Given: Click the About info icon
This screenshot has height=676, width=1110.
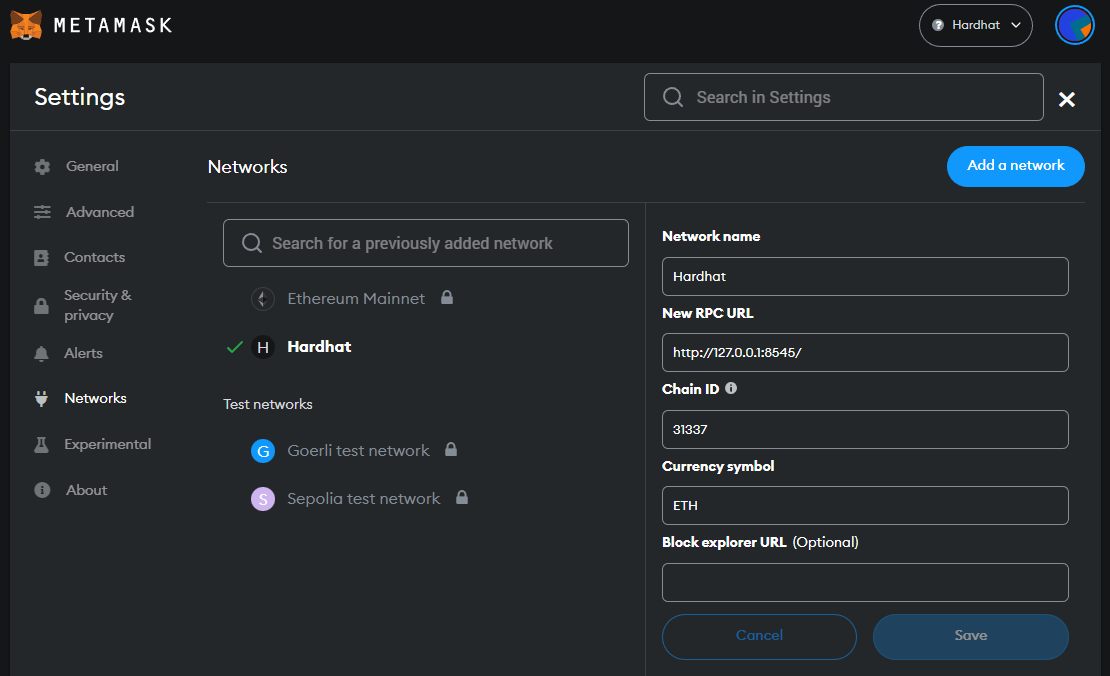Looking at the screenshot, I should (x=42, y=490).
